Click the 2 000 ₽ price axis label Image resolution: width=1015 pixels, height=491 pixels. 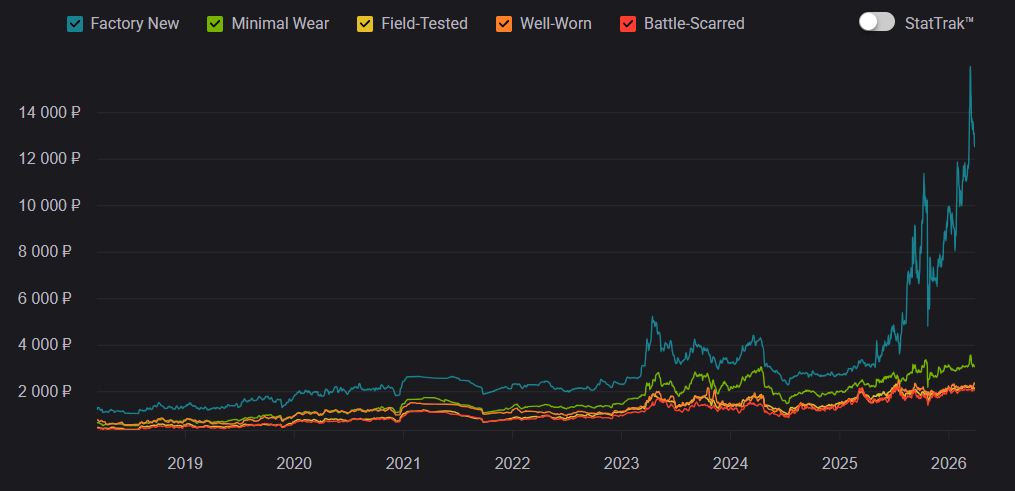(50, 392)
